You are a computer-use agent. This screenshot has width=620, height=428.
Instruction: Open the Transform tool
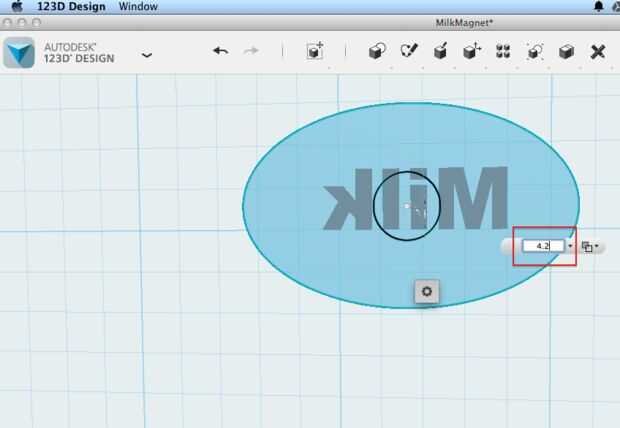click(315, 51)
